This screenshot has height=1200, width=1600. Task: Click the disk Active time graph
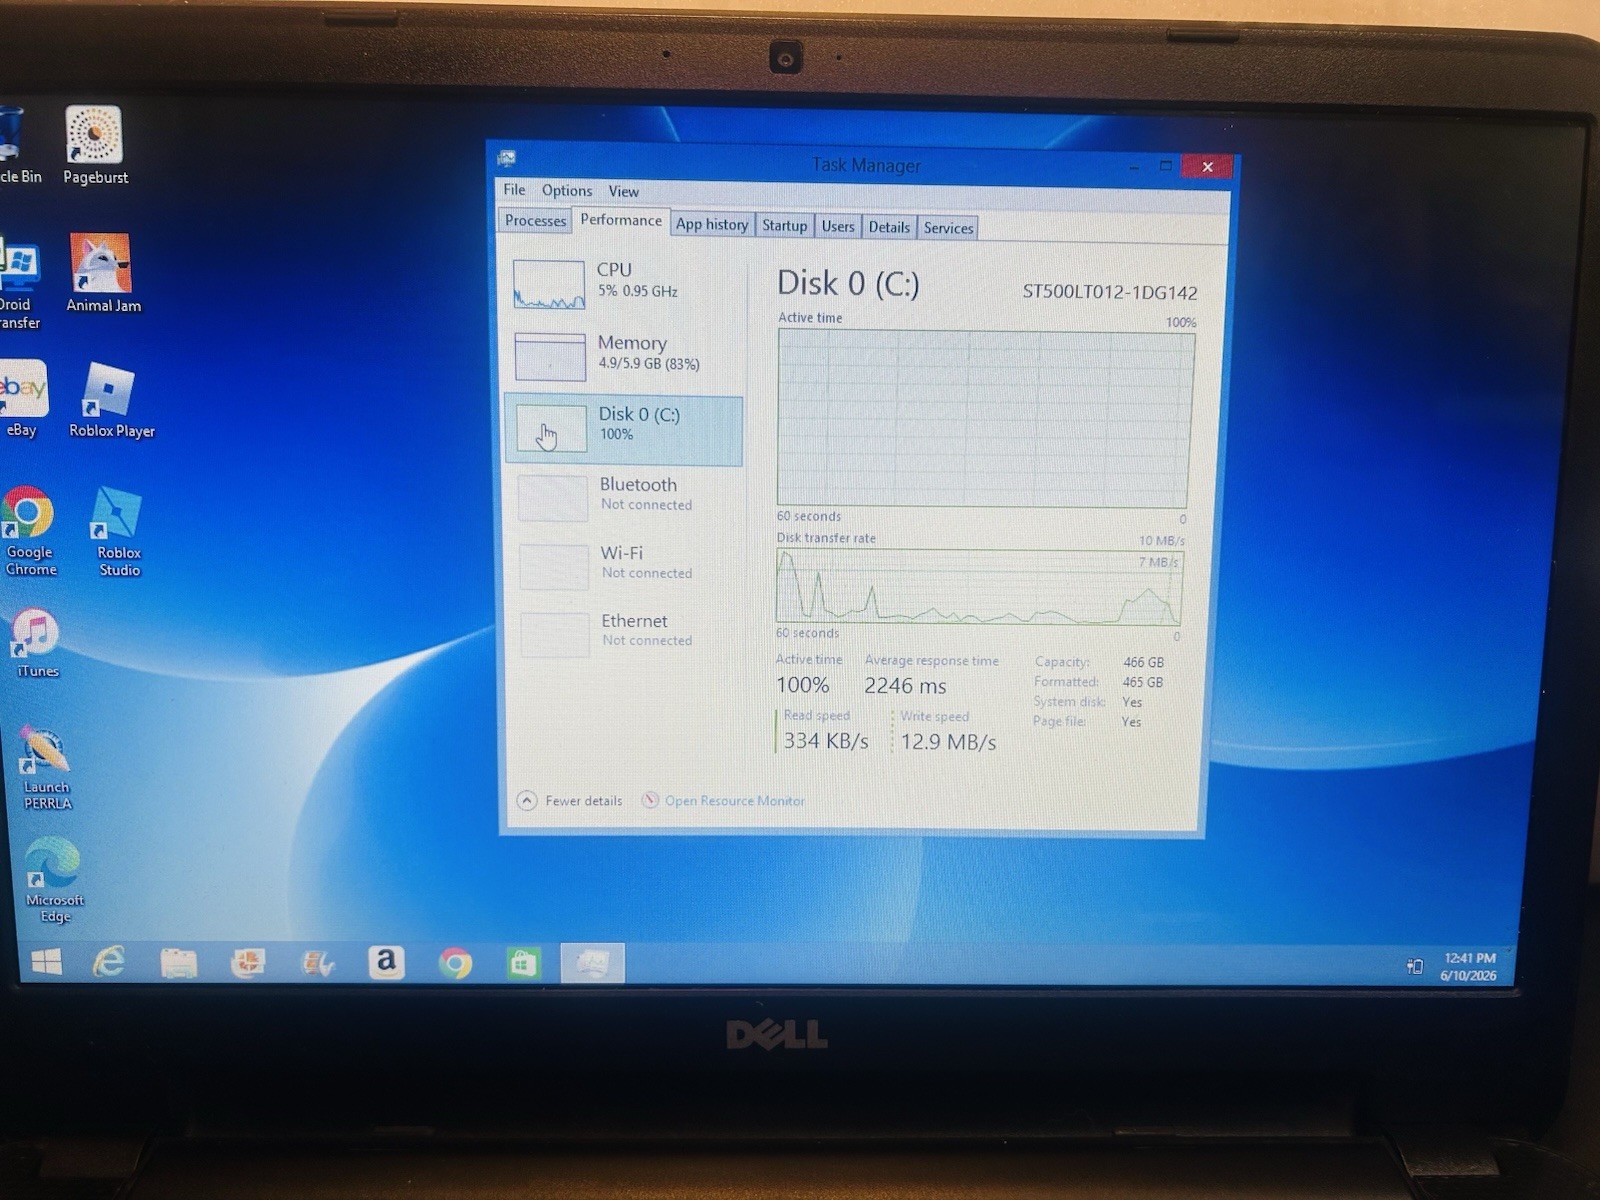coord(984,419)
